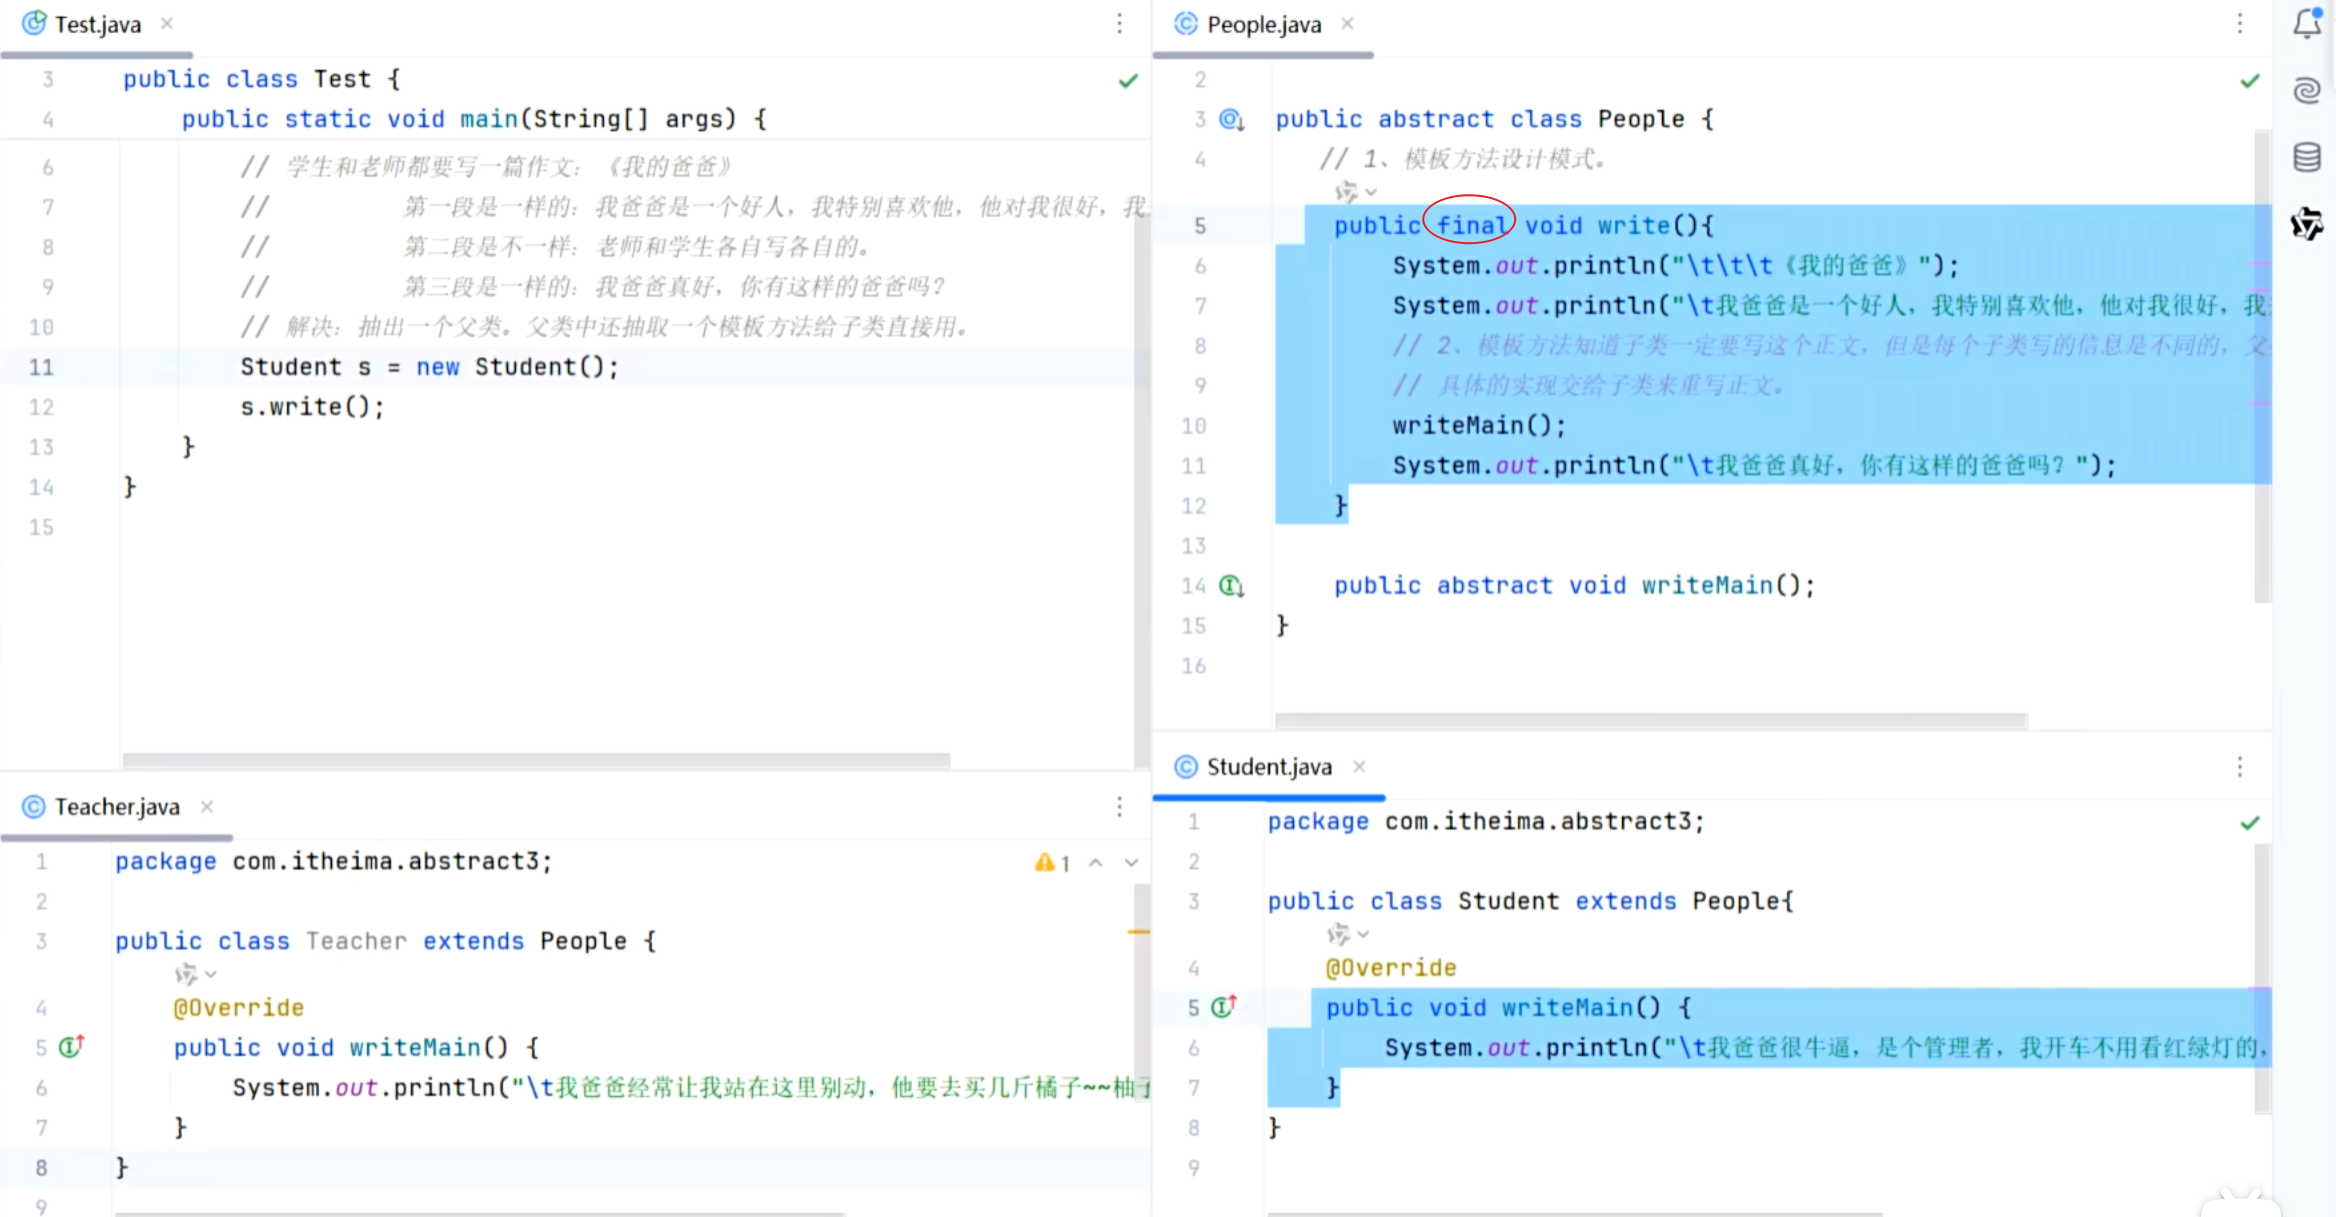Switch to the Student.java tab
2336x1217 pixels.
(x=1268, y=767)
